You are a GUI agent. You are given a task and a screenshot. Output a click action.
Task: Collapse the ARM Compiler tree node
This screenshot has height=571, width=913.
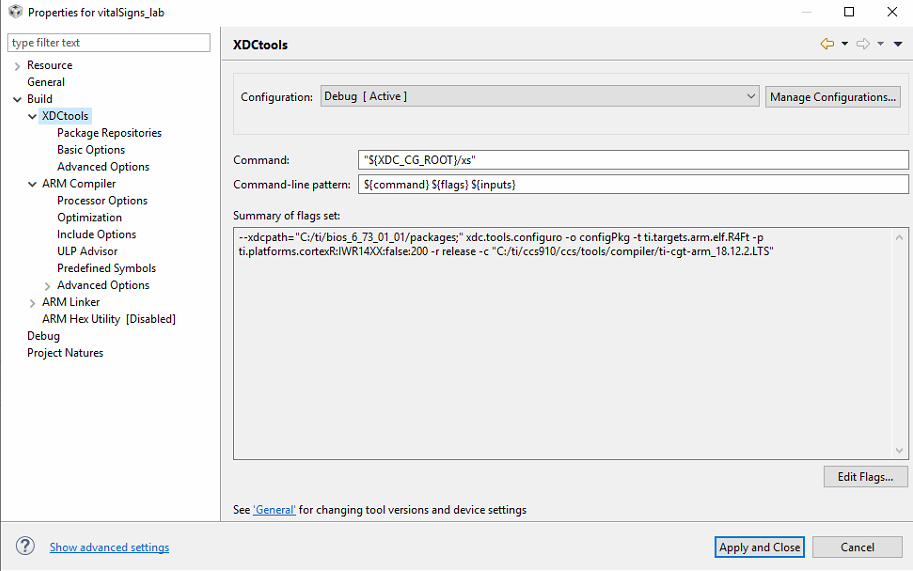(x=33, y=184)
